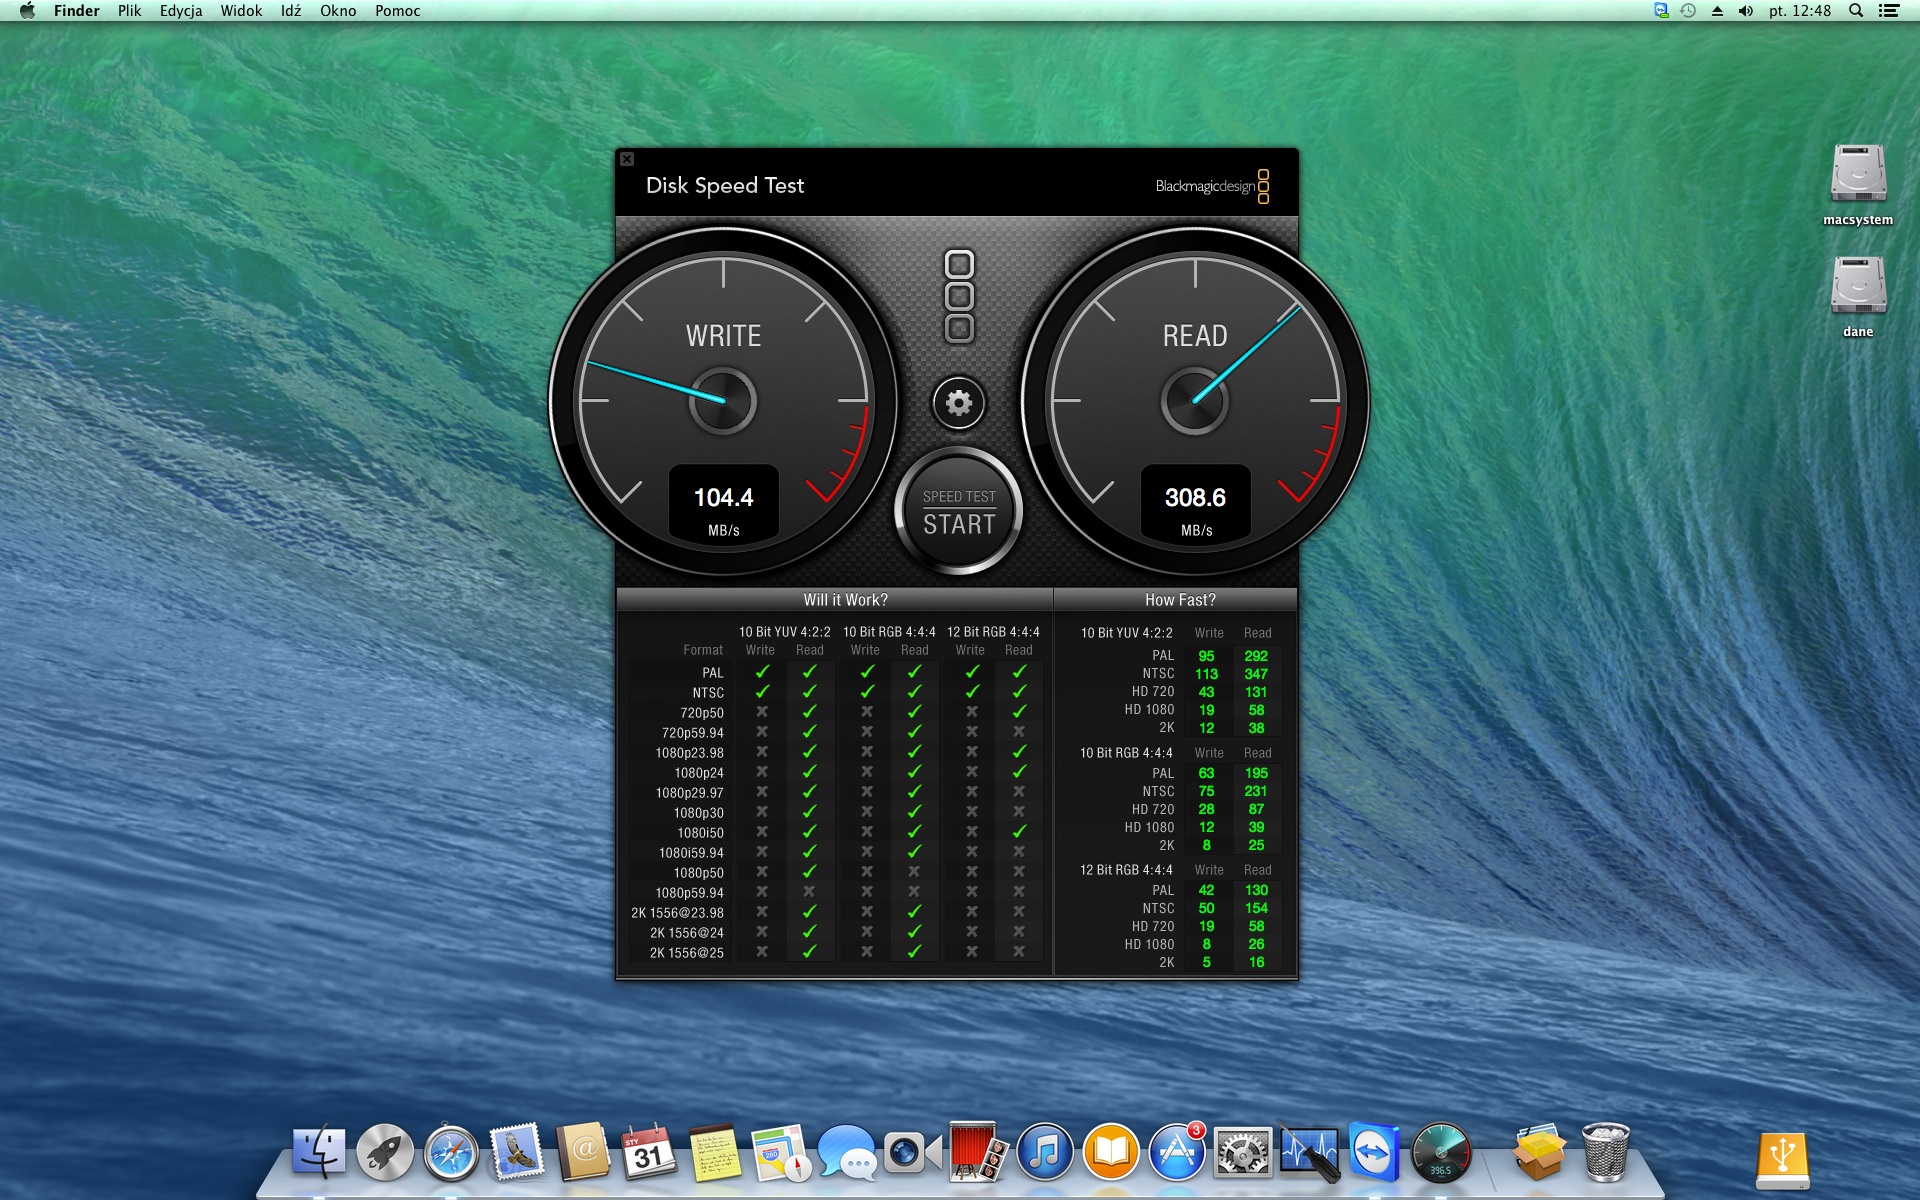
Task: Click Disk Speed Test gauge Dock icon
Action: point(1440,1152)
